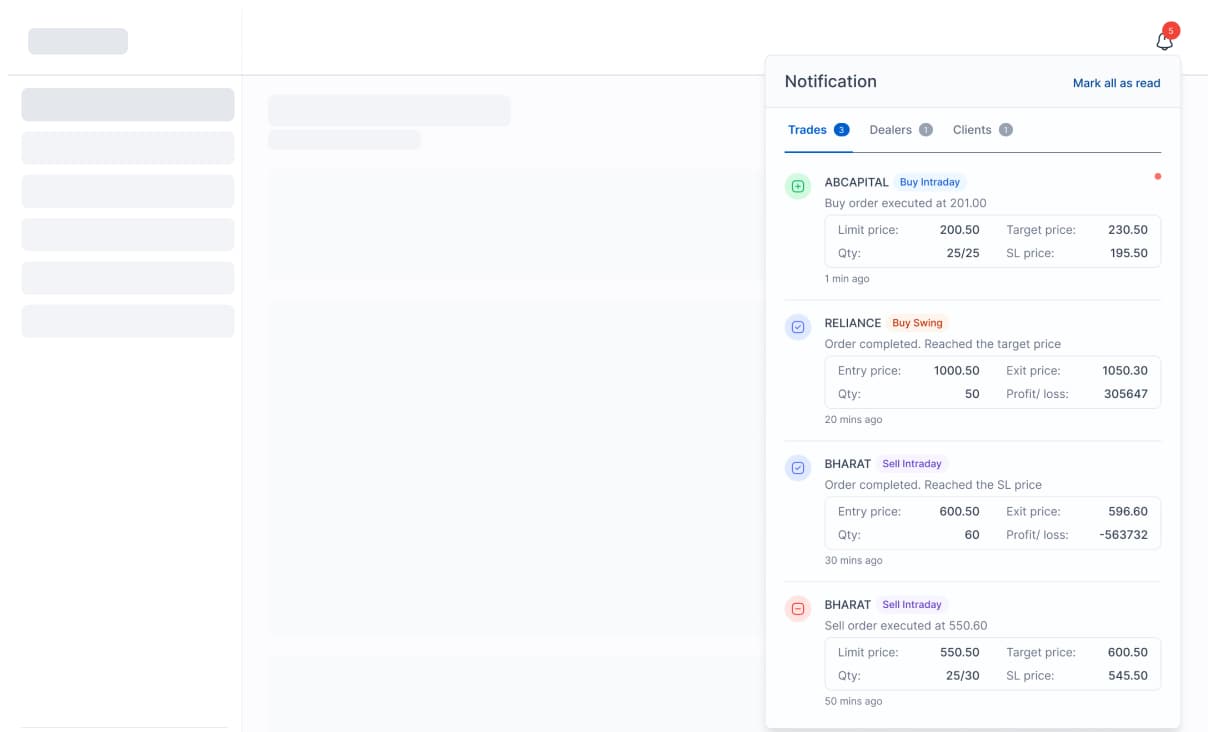1216x732 pixels.
Task: Click the completed icon for BHARAT SL price order
Action: [798, 468]
